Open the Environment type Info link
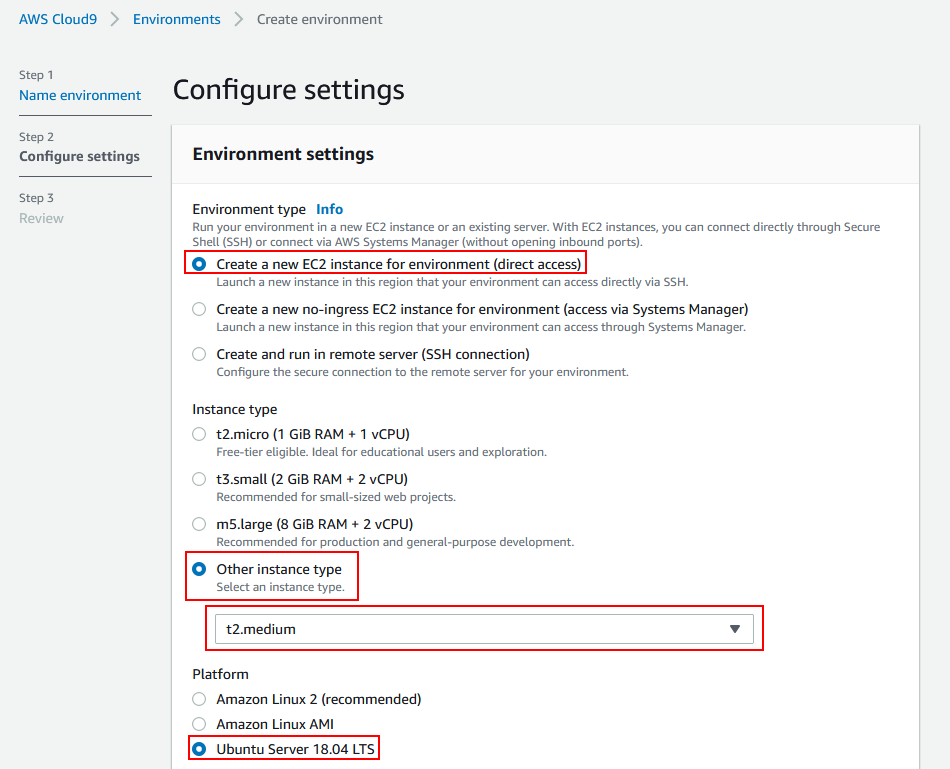The height and width of the screenshot is (769, 950). 329,209
